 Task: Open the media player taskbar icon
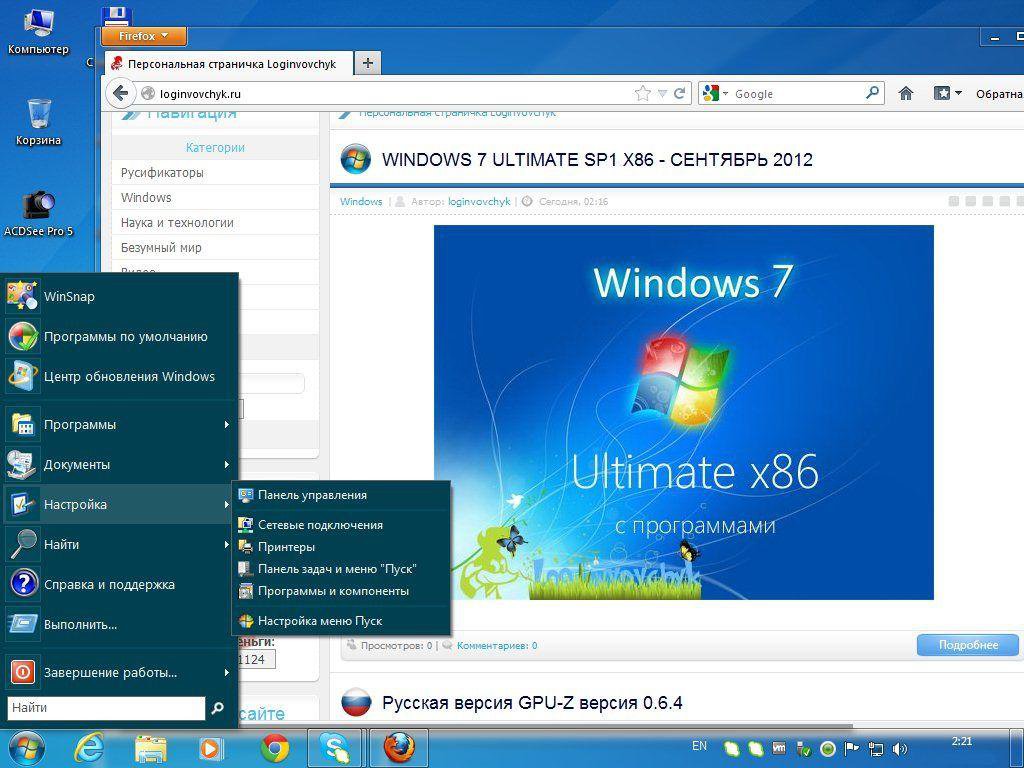coord(210,748)
